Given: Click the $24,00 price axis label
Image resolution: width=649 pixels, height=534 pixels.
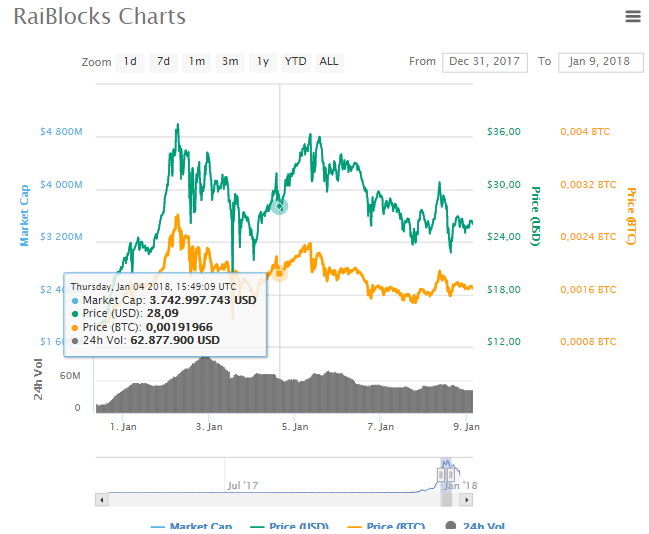Looking at the screenshot, I should pos(504,237).
